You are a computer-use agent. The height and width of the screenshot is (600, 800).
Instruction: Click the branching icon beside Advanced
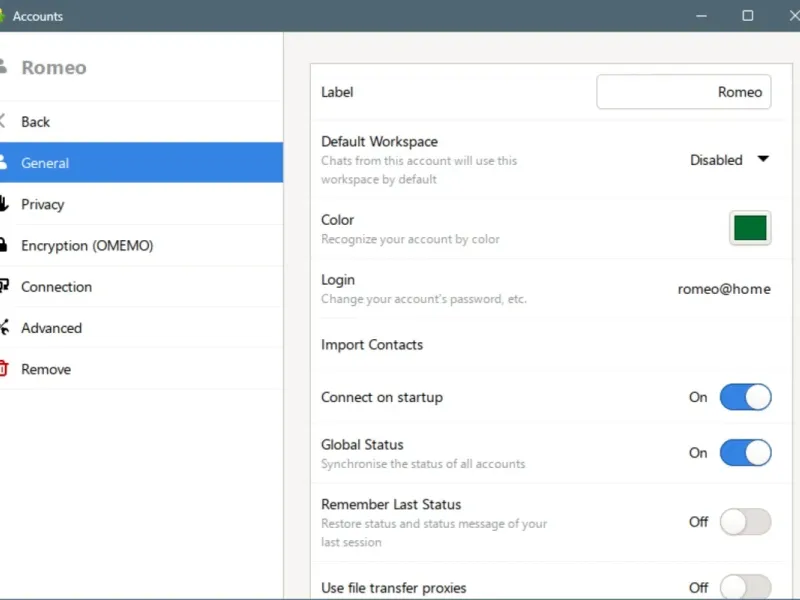click(3, 328)
